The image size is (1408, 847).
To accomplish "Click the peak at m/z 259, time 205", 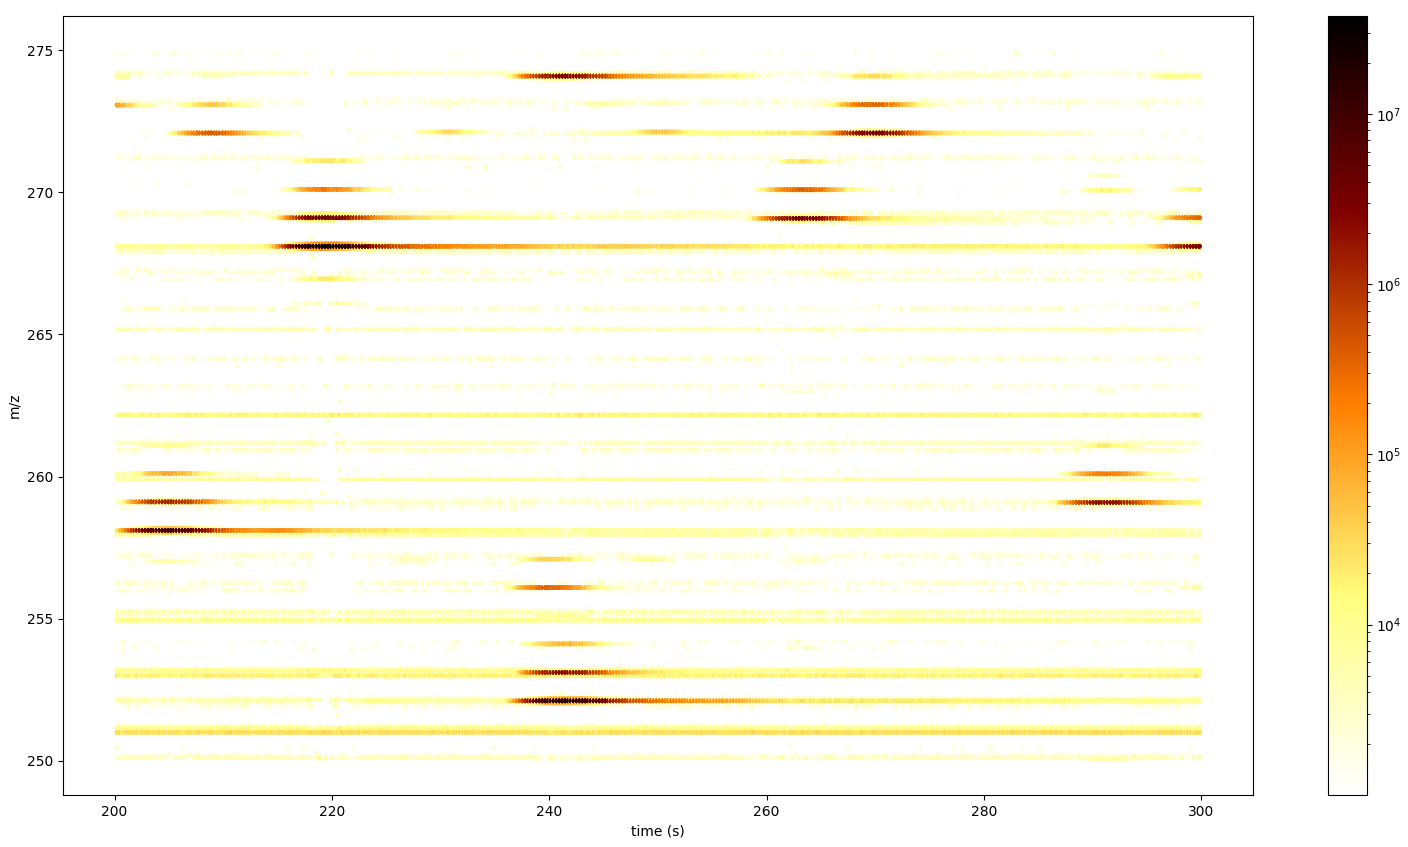I will (165, 503).
